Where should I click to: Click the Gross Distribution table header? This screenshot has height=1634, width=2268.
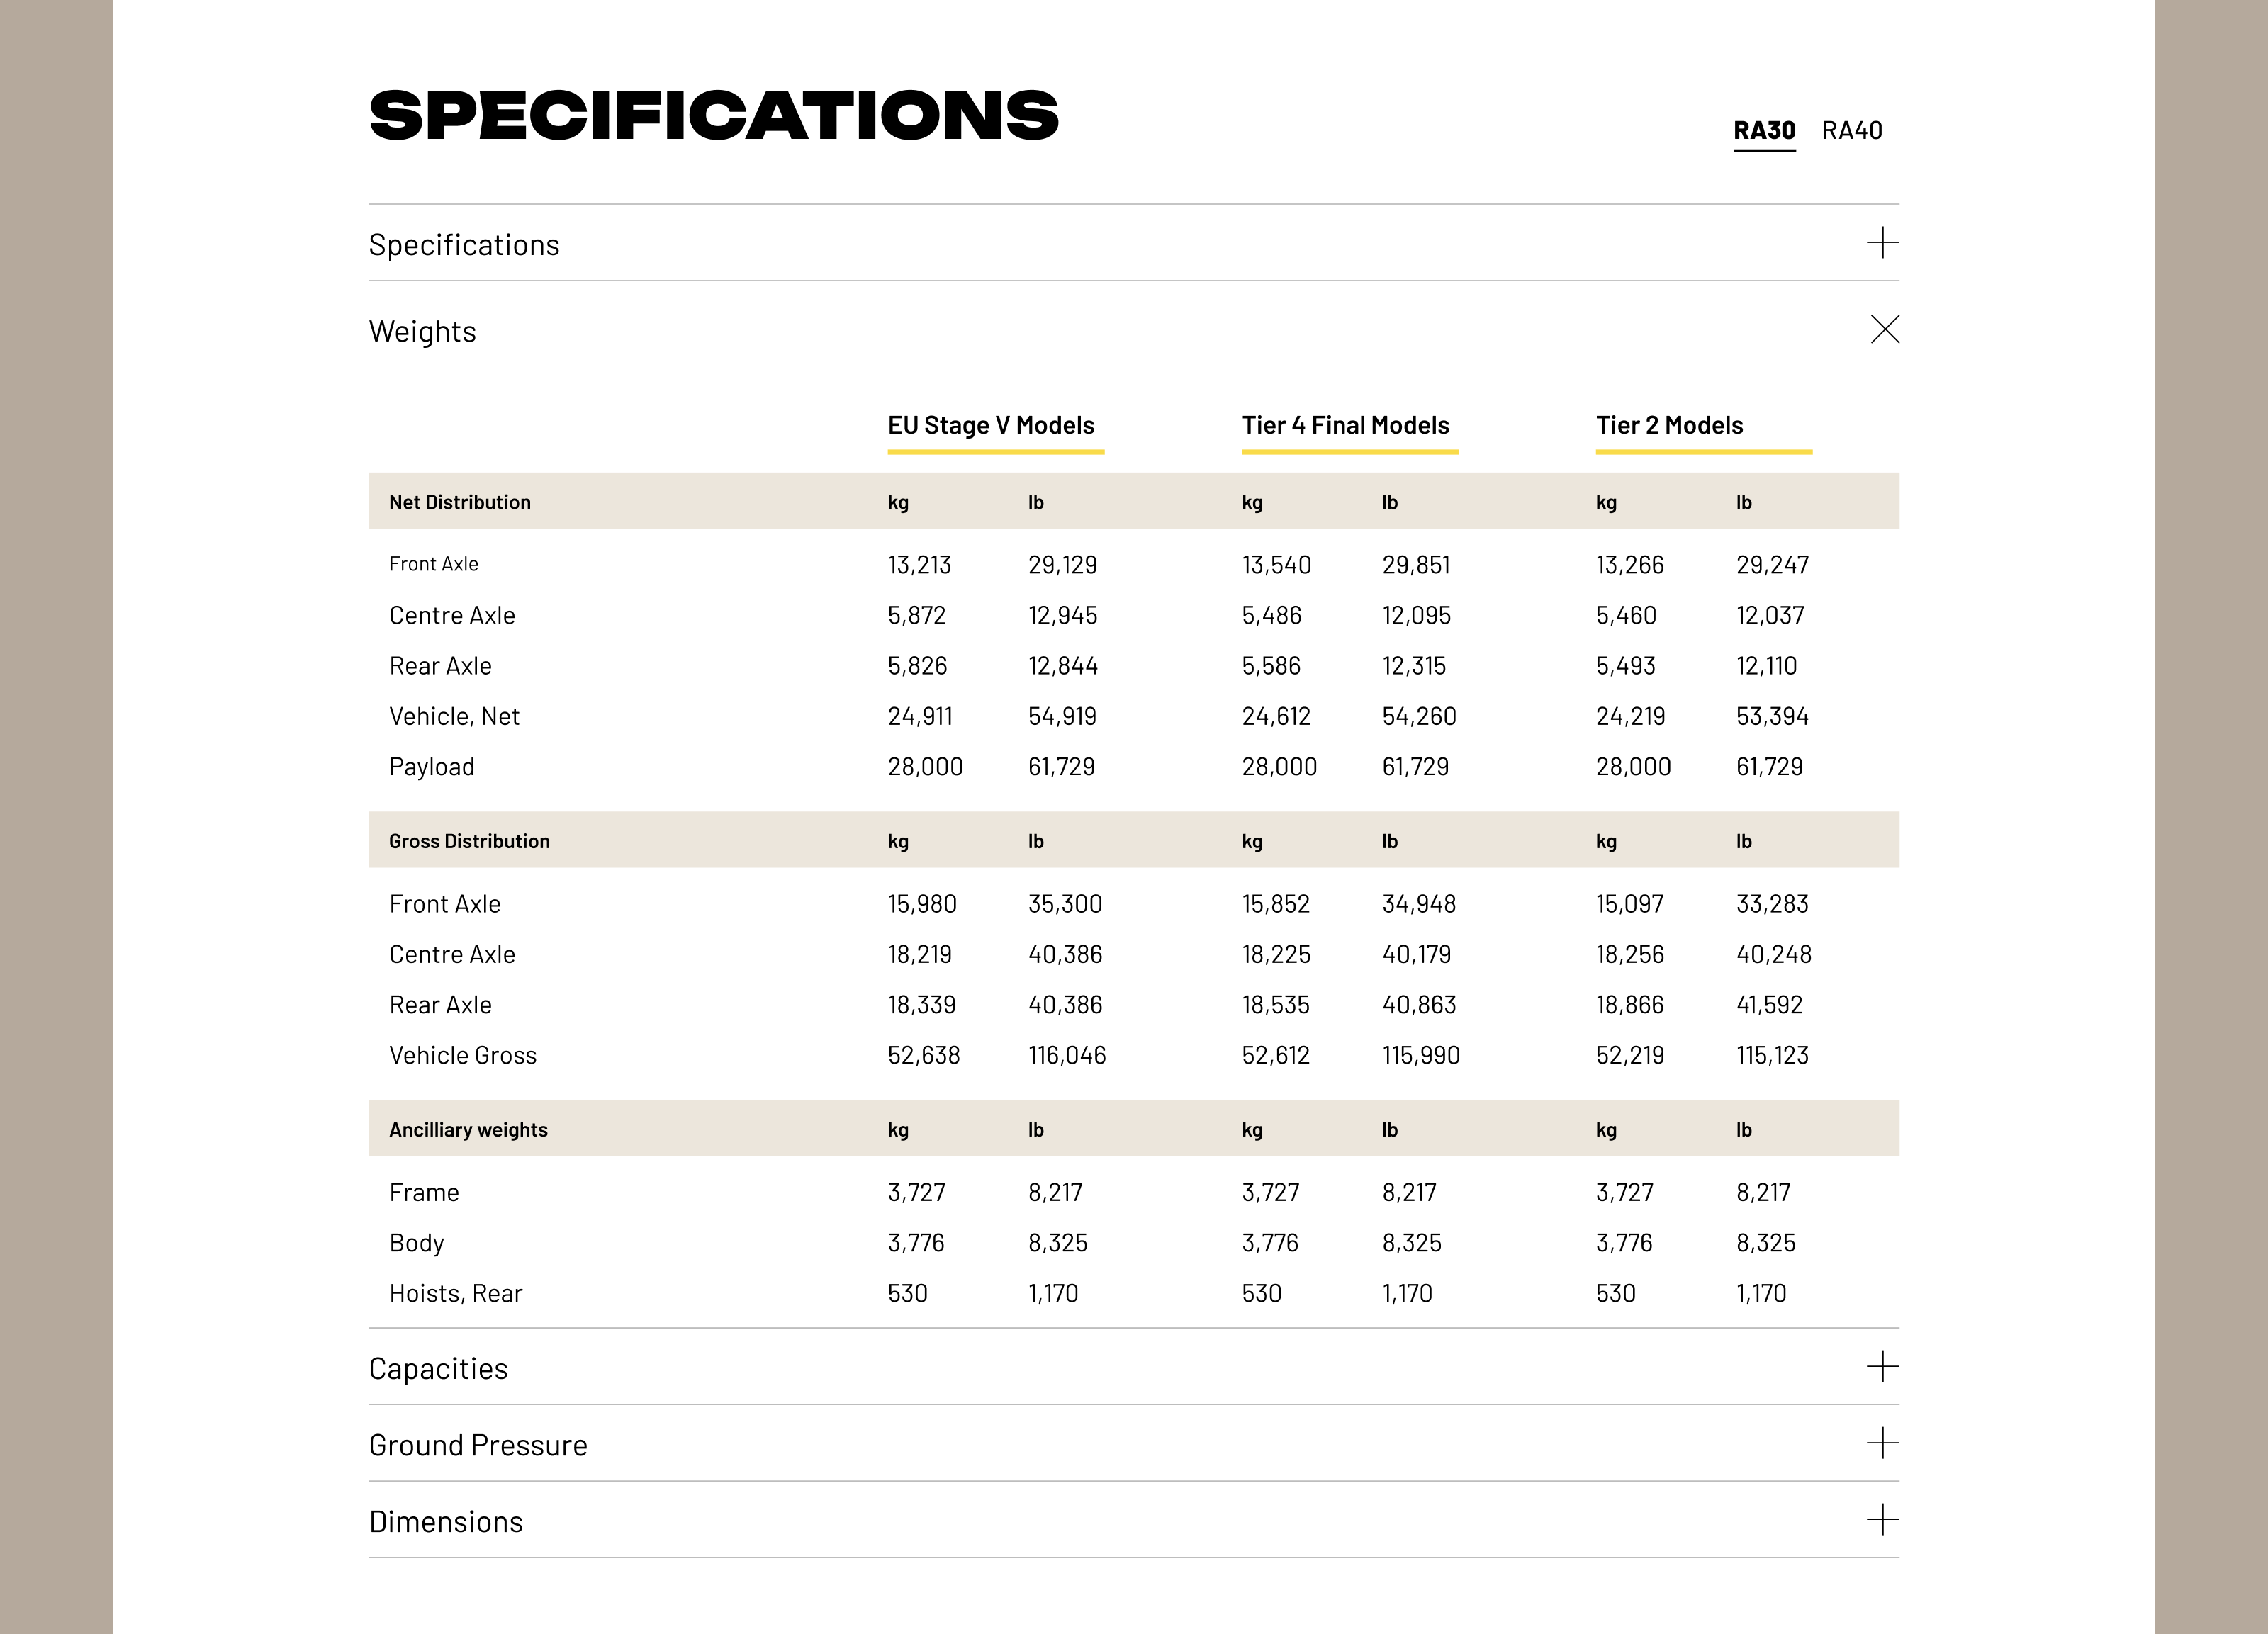click(x=469, y=841)
